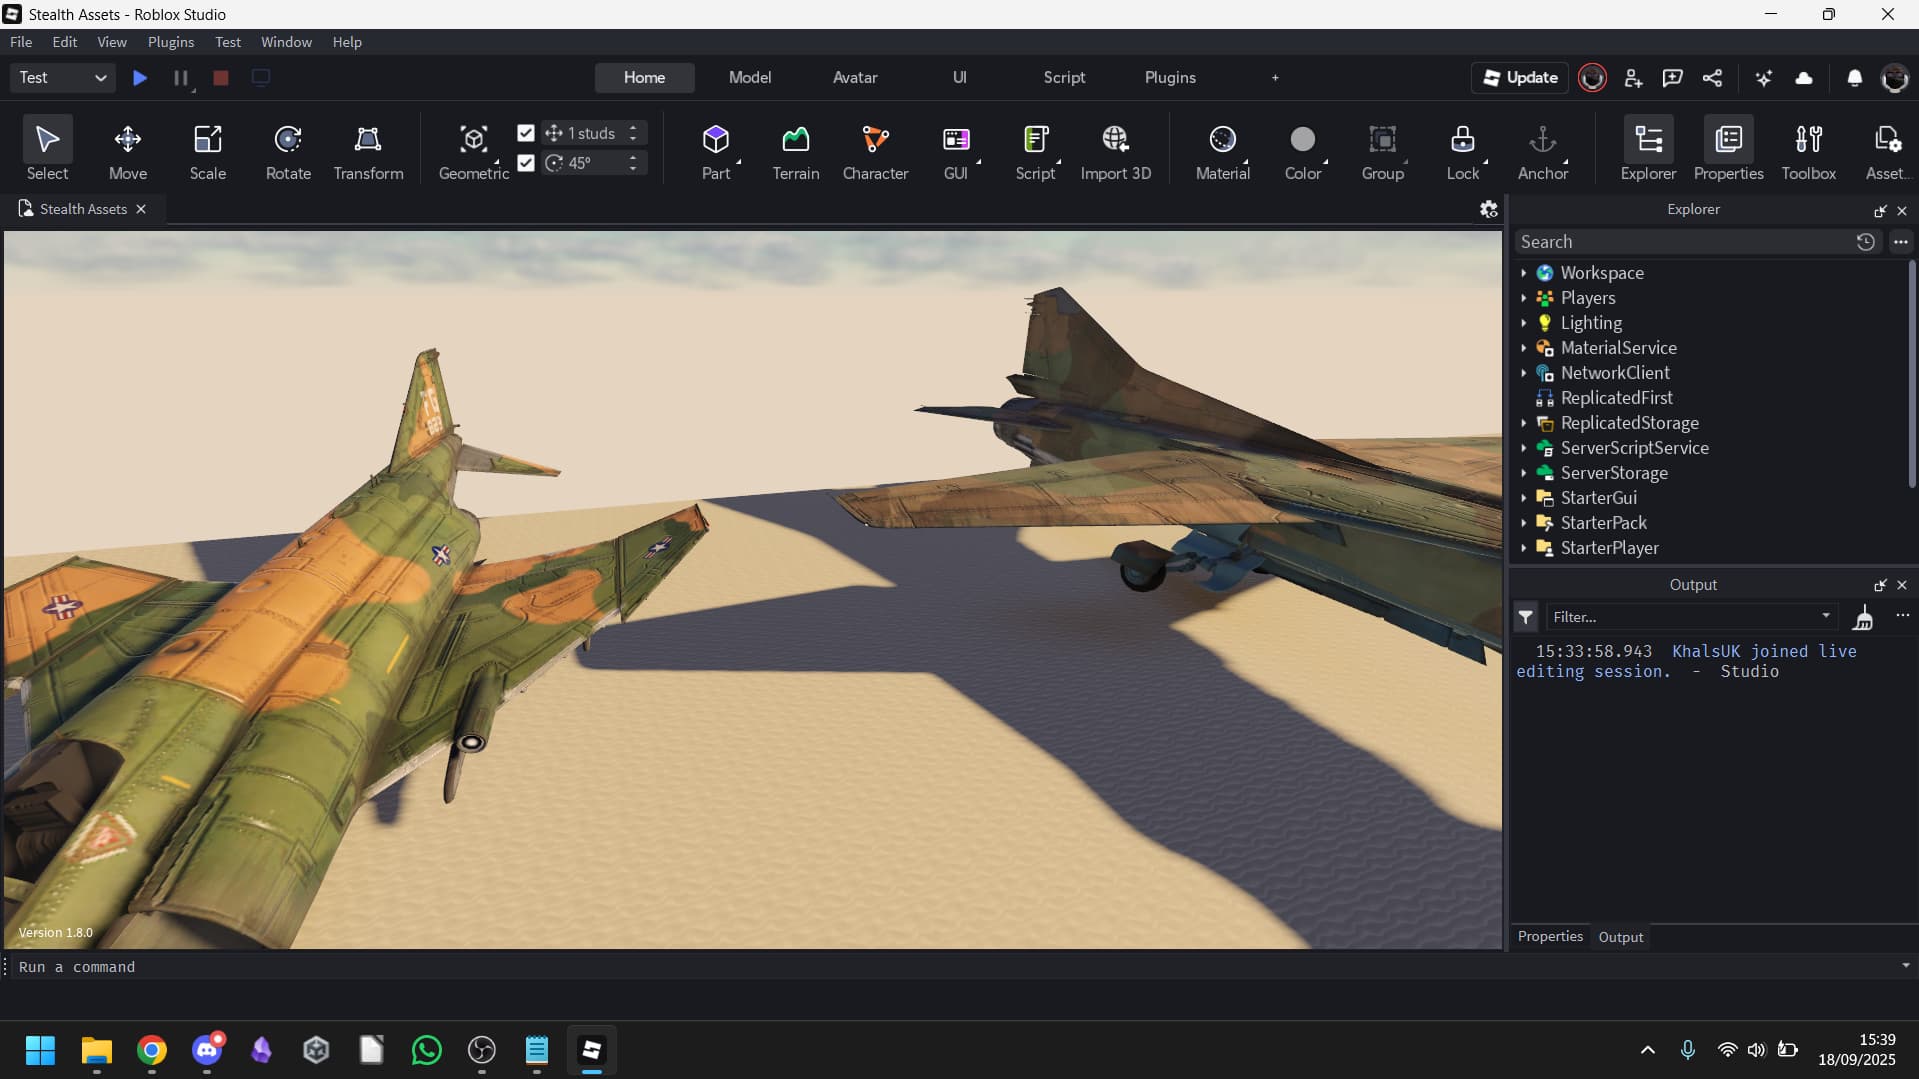Activate the Scale tool
The width and height of the screenshot is (1919, 1079).
click(208, 150)
